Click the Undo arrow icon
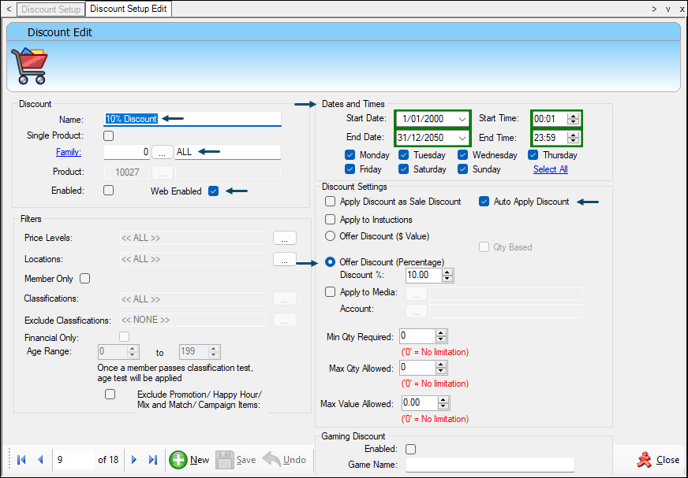This screenshot has height=478, width=688. click(271, 460)
